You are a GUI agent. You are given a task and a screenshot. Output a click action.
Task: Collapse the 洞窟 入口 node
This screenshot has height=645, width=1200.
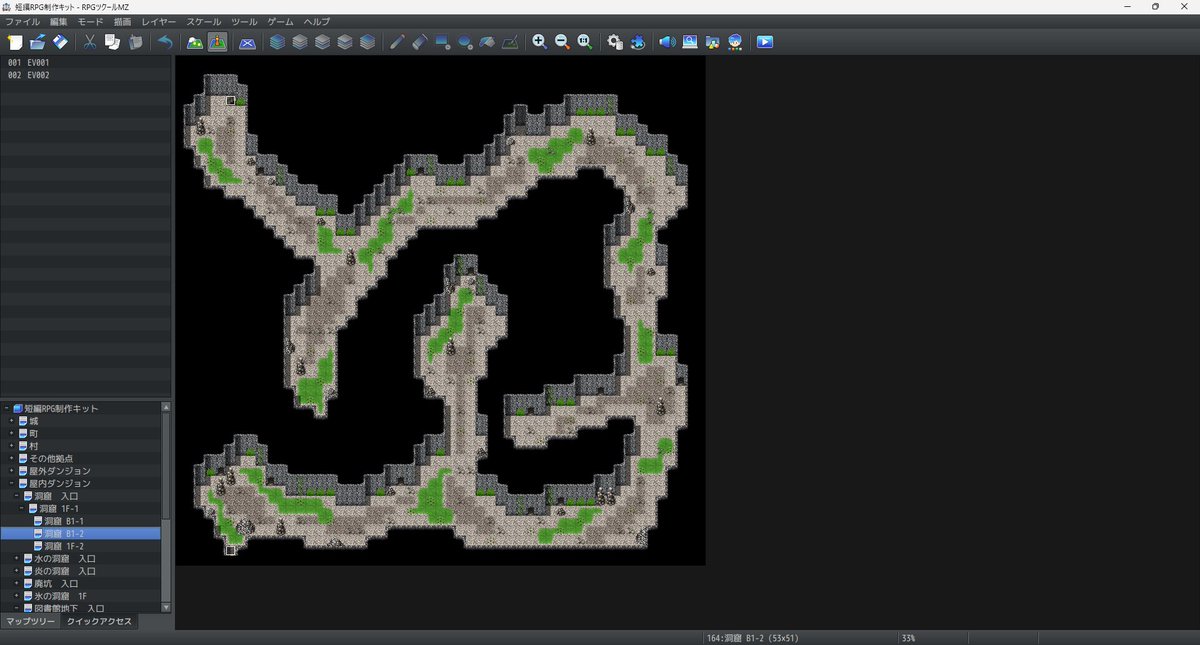coord(19,496)
